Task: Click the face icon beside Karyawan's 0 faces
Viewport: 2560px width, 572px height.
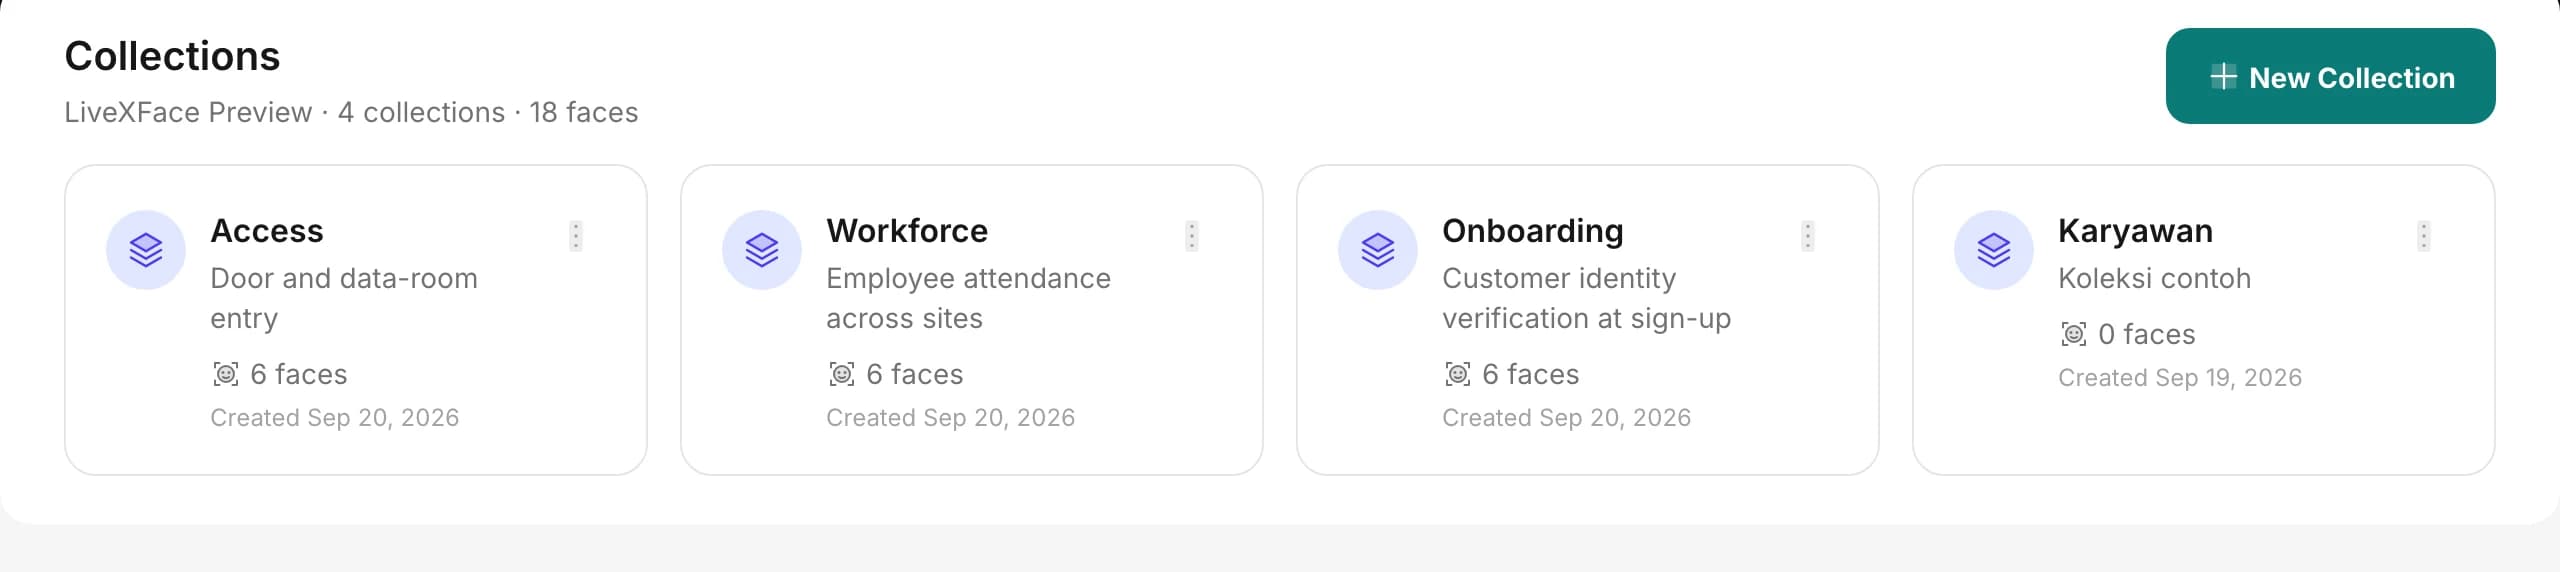Action: (2074, 334)
